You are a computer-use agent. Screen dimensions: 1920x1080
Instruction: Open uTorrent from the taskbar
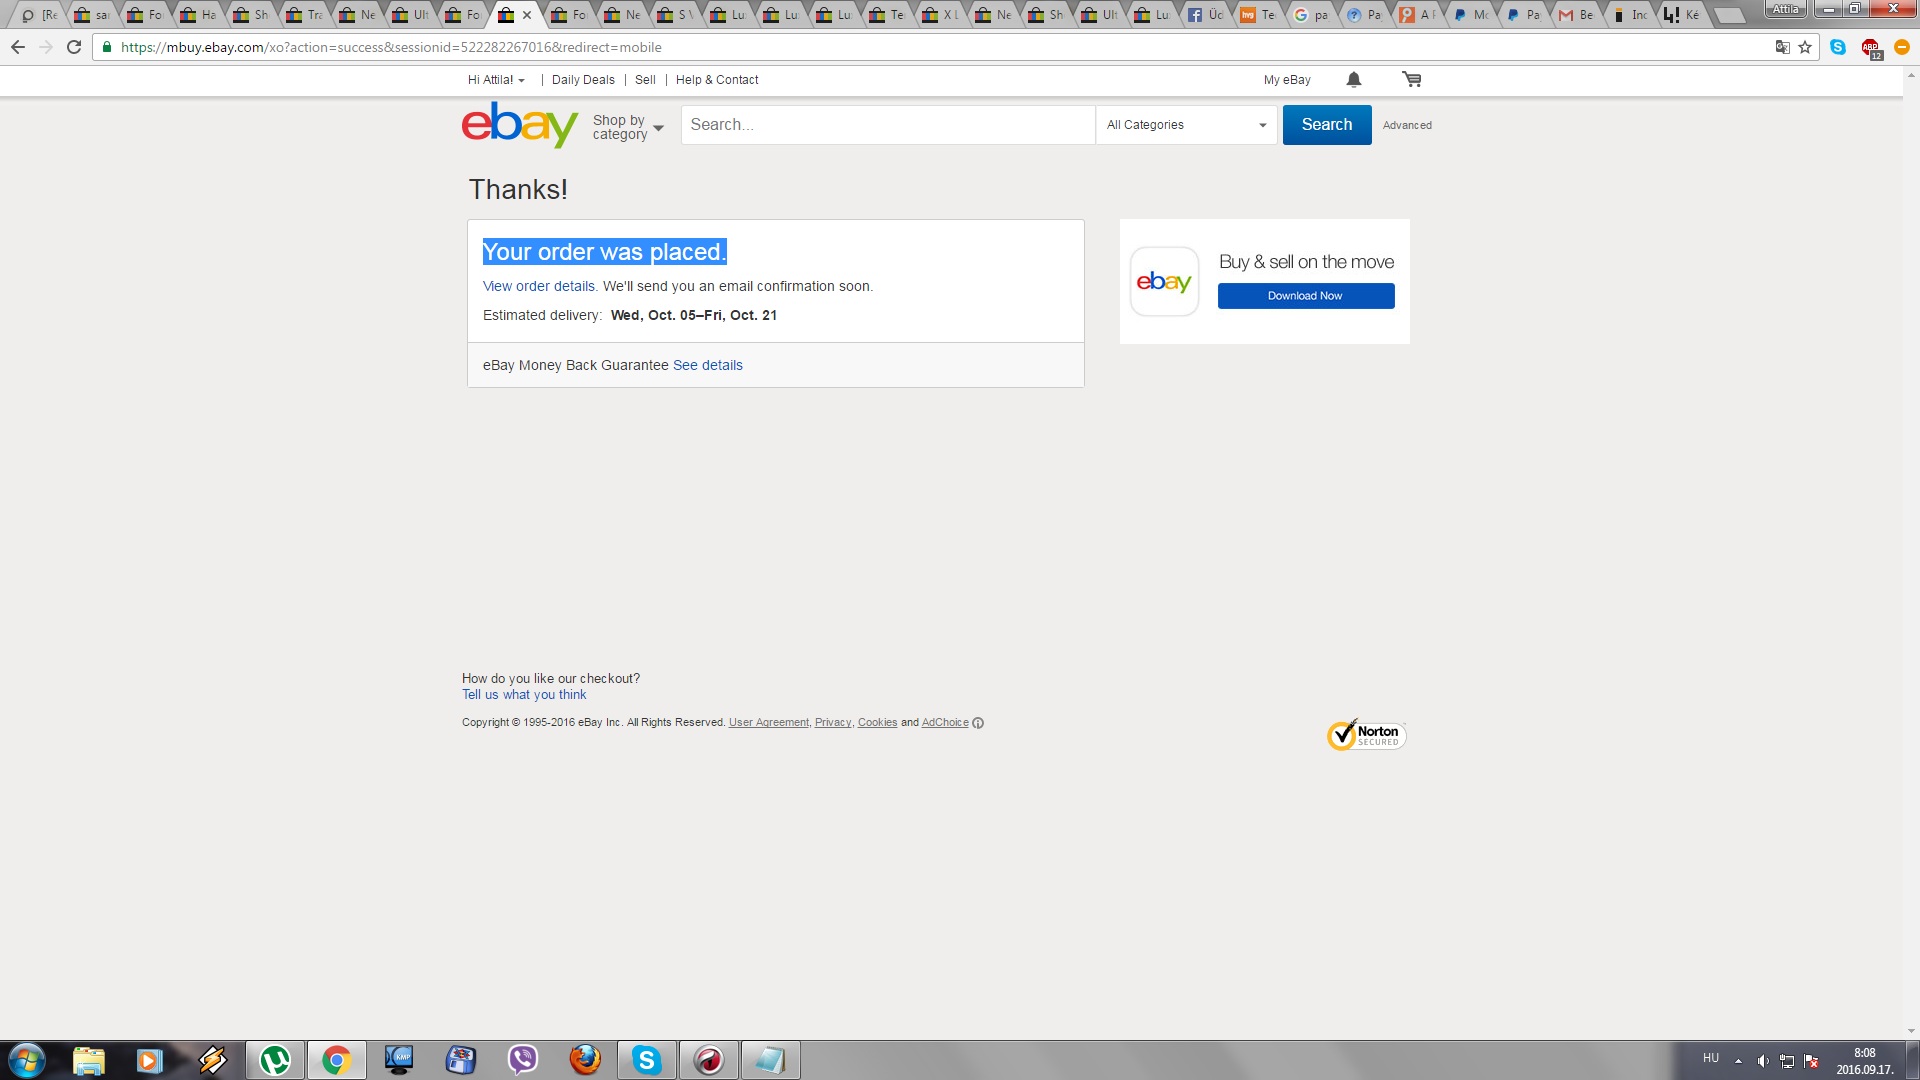[x=275, y=1060]
